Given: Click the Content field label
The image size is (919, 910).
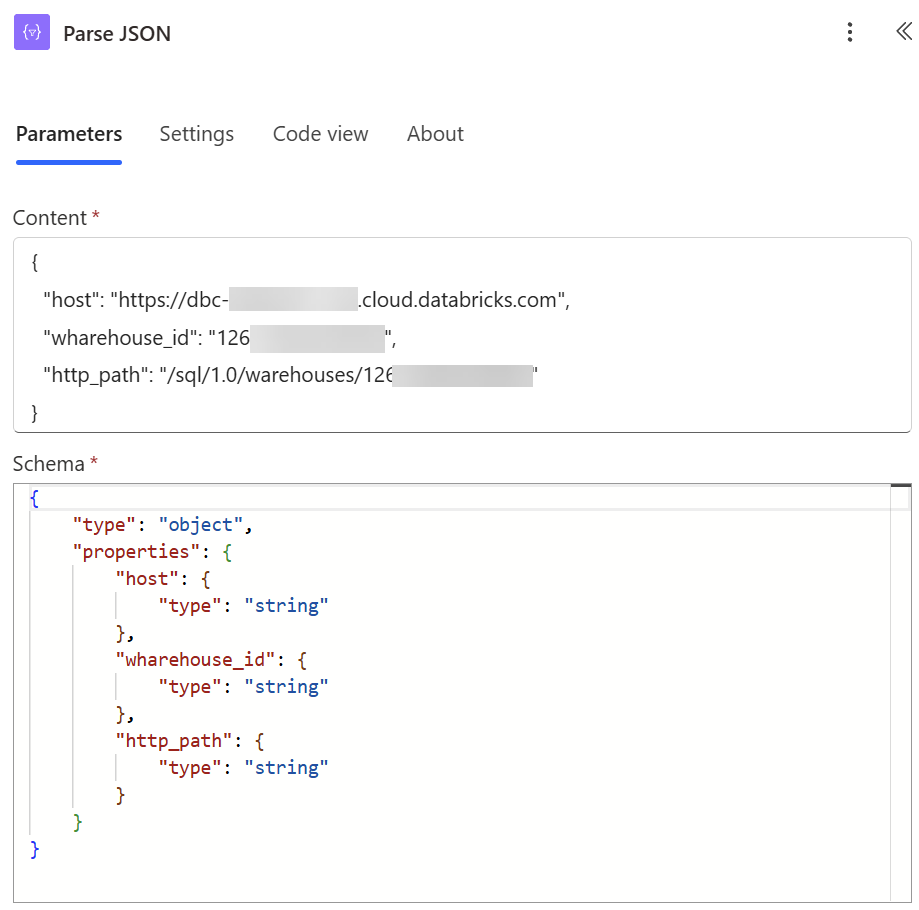Looking at the screenshot, I should 50,218.
